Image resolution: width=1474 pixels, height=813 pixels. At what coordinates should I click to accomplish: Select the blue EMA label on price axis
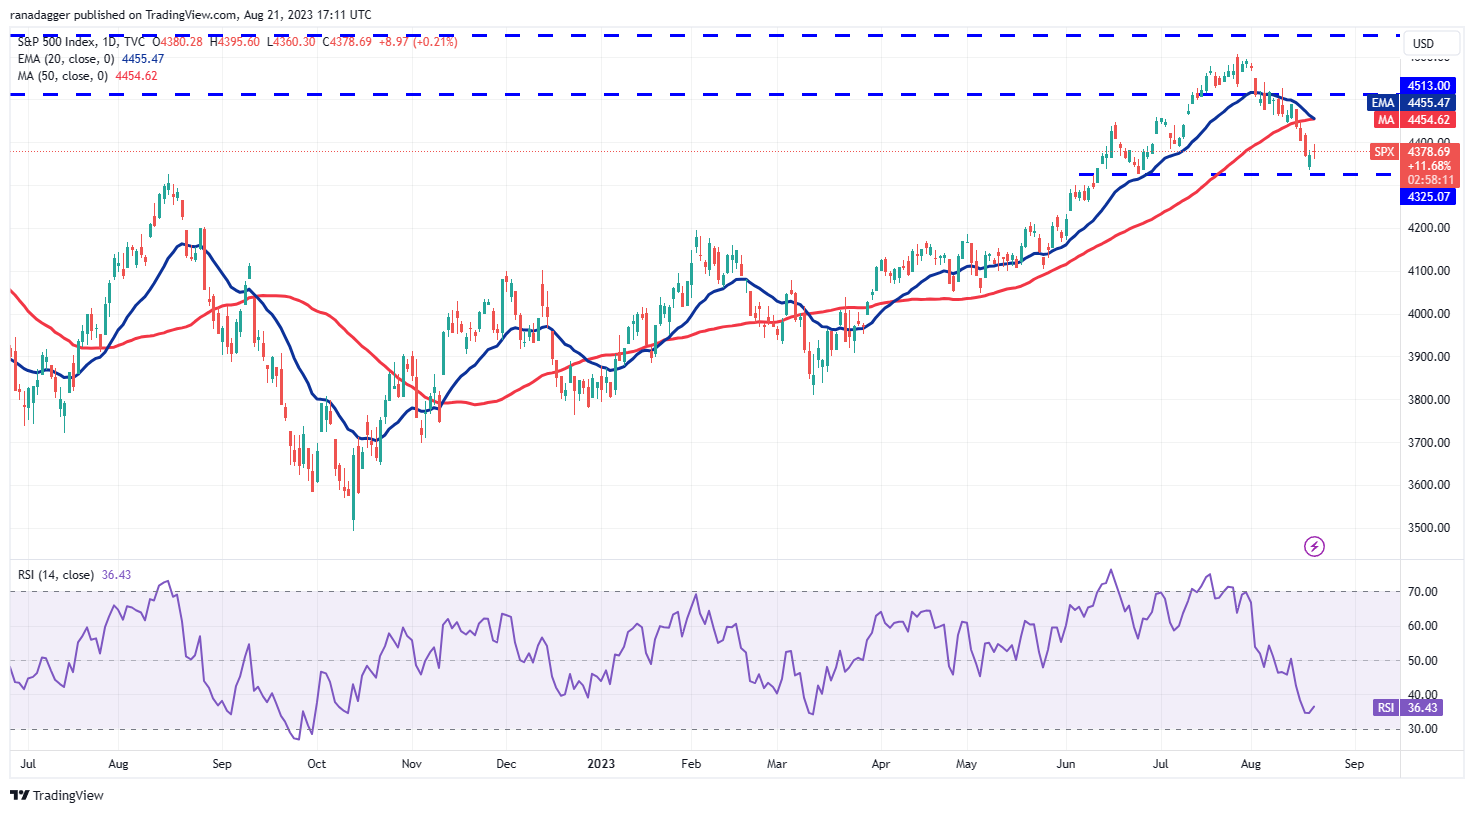tap(1382, 103)
